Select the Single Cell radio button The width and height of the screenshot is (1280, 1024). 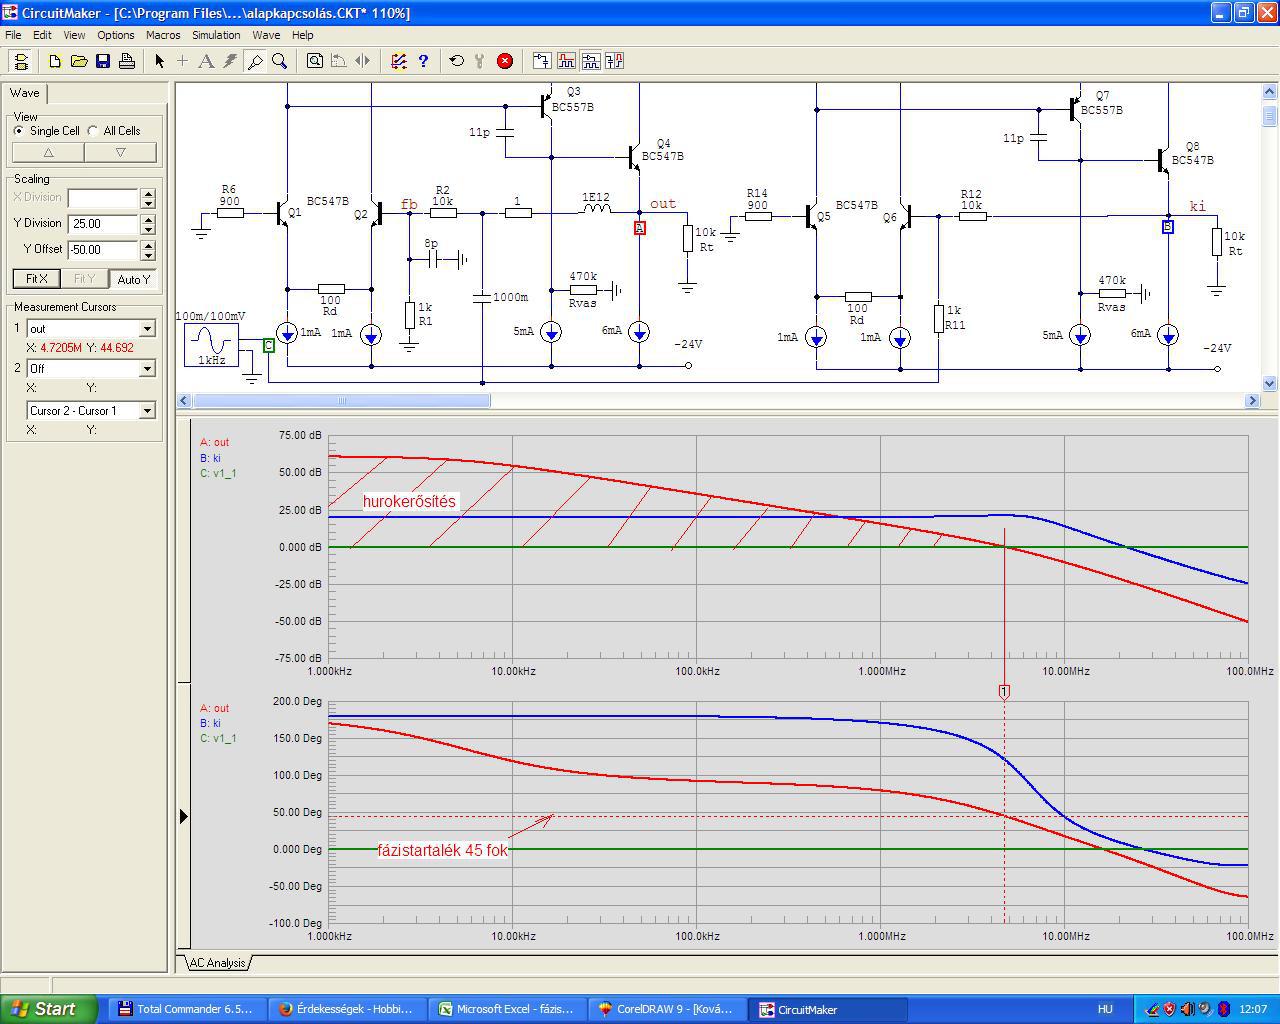pyautogui.click(x=19, y=131)
